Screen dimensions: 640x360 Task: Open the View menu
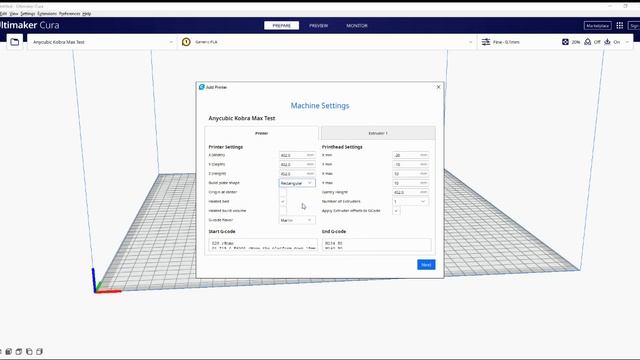click(14, 13)
